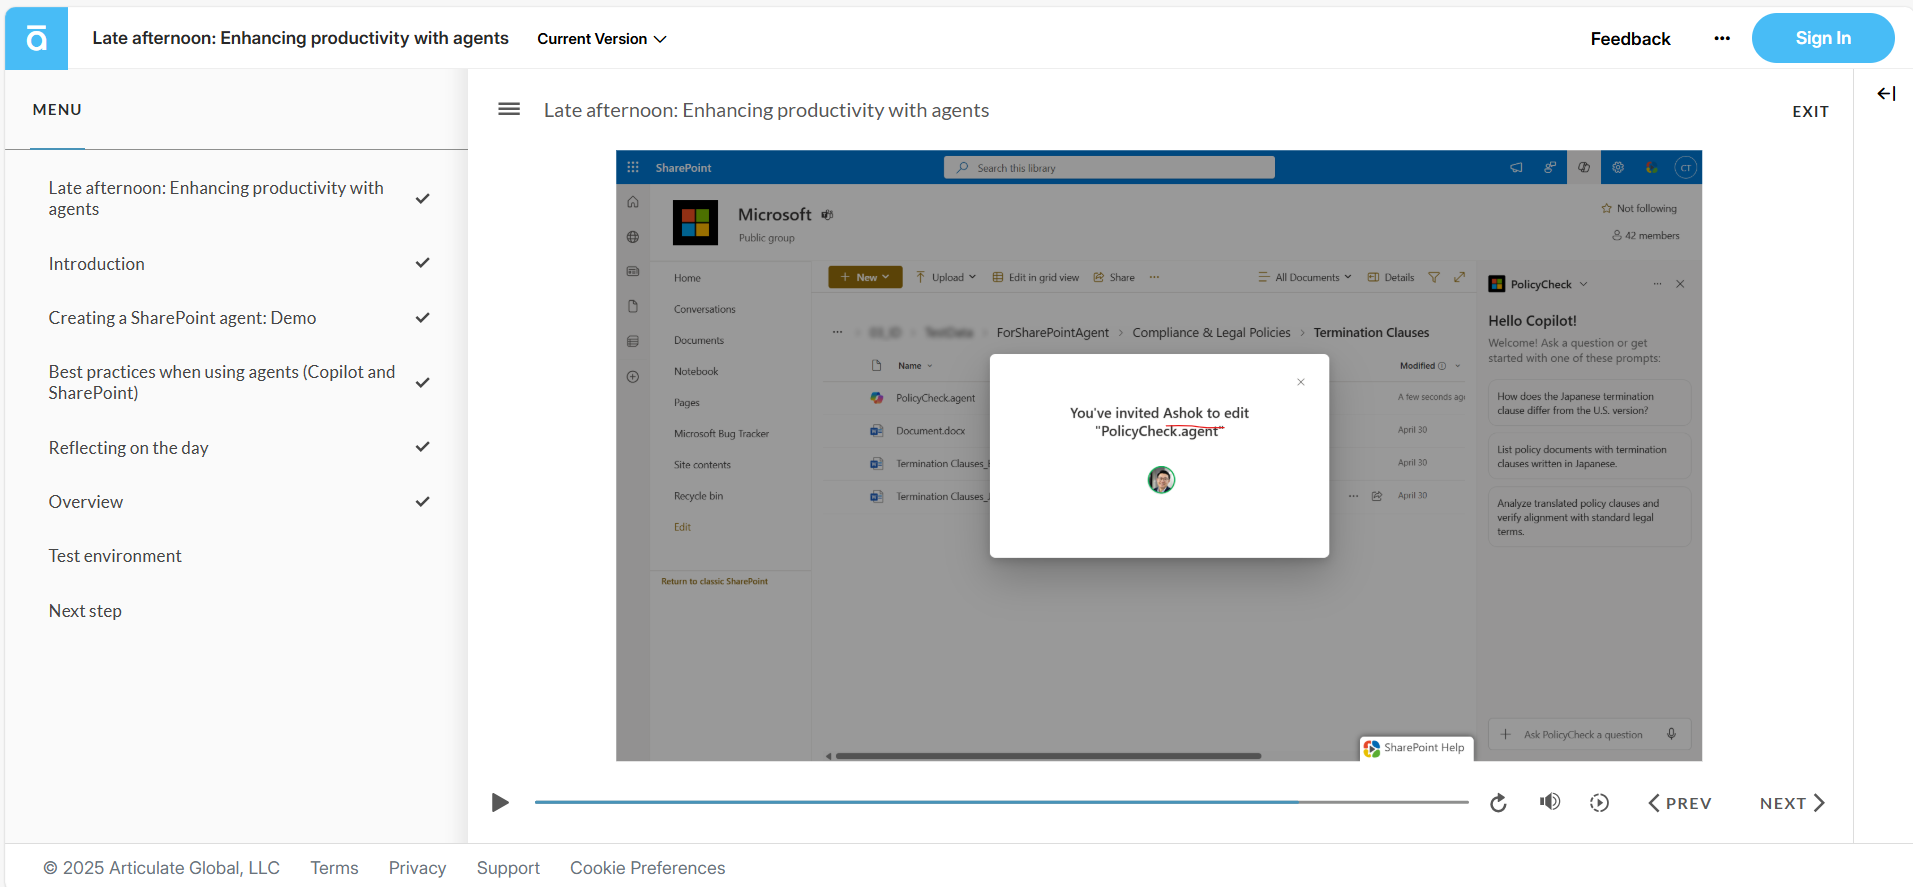The height and width of the screenshot is (887, 1913).
Task: Open the New dropdown button
Action: coord(865,277)
